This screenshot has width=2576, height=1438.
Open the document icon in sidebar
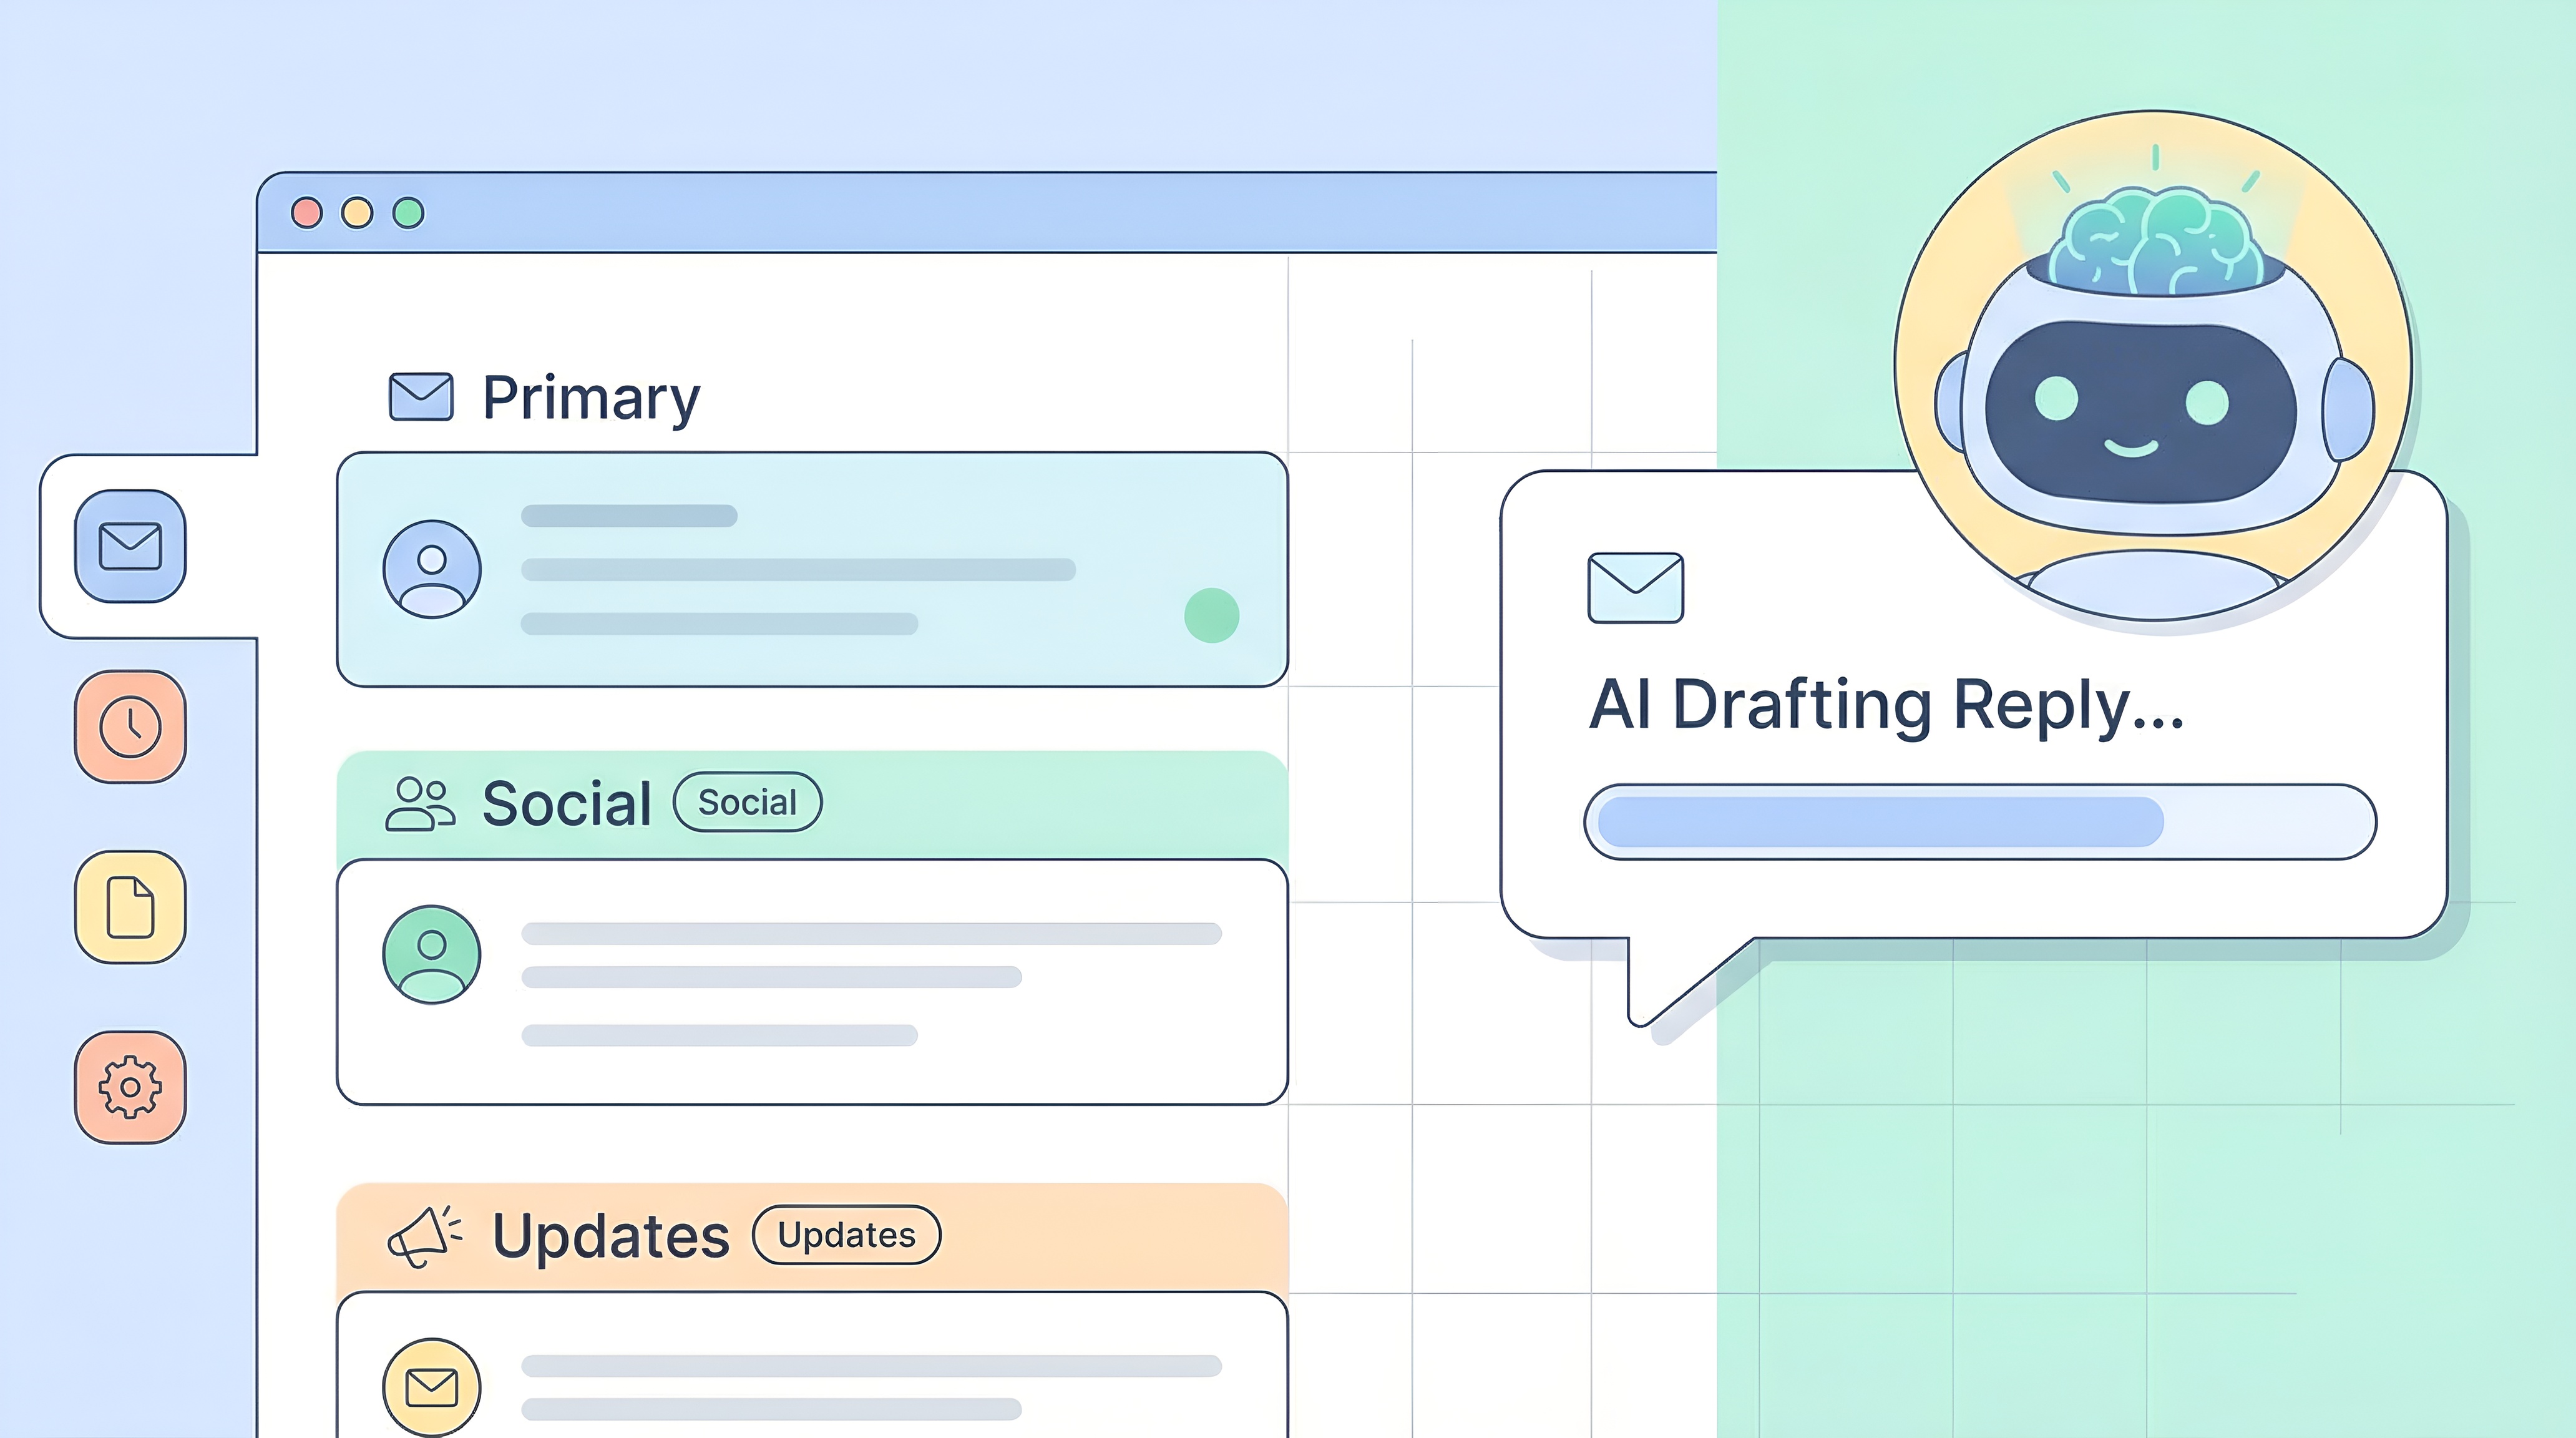[130, 907]
